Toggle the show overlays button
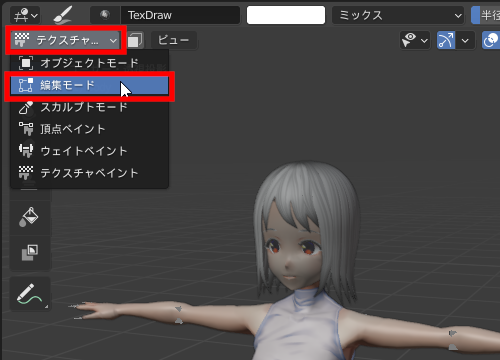Image resolution: width=500 pixels, height=360 pixels. (491, 40)
